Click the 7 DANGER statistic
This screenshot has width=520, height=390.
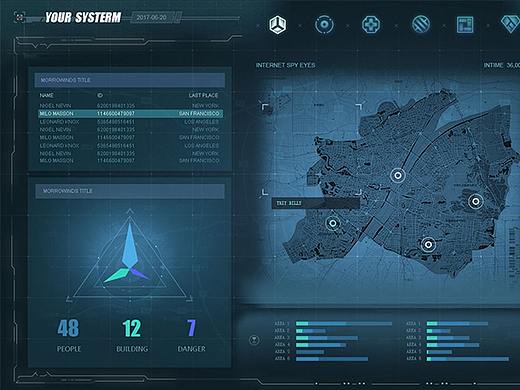(x=191, y=335)
